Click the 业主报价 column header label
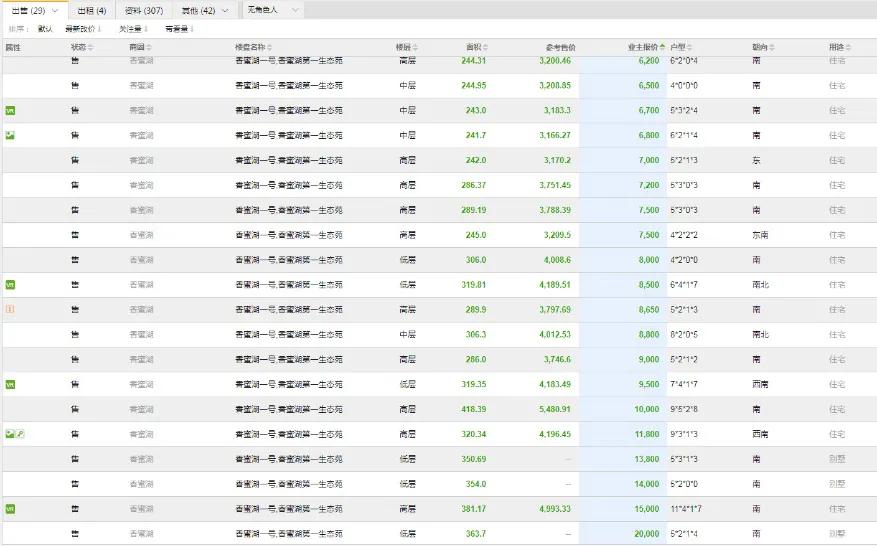The width and height of the screenshot is (877, 546). click(643, 48)
